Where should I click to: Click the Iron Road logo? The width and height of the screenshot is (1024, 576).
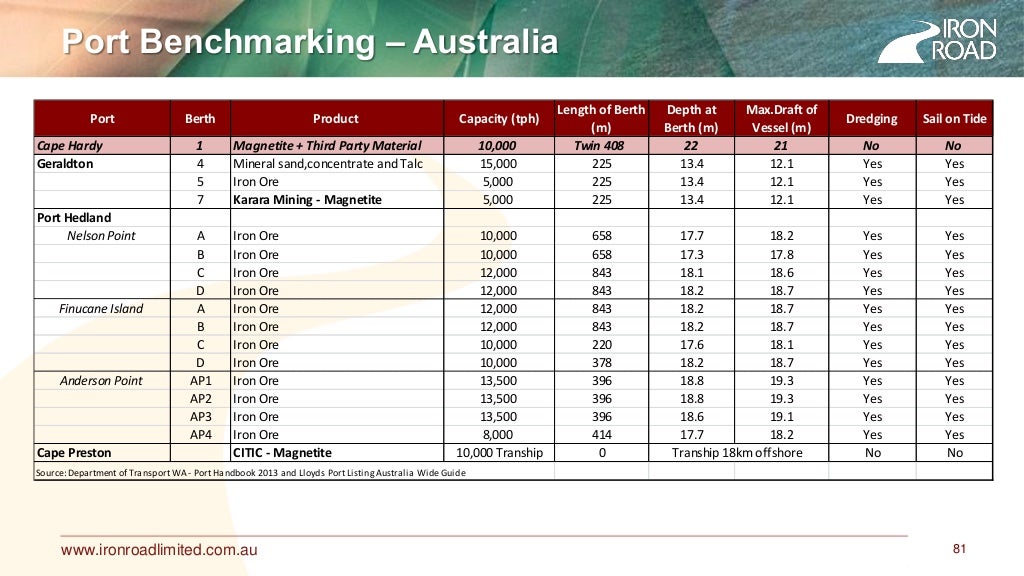click(x=937, y=40)
